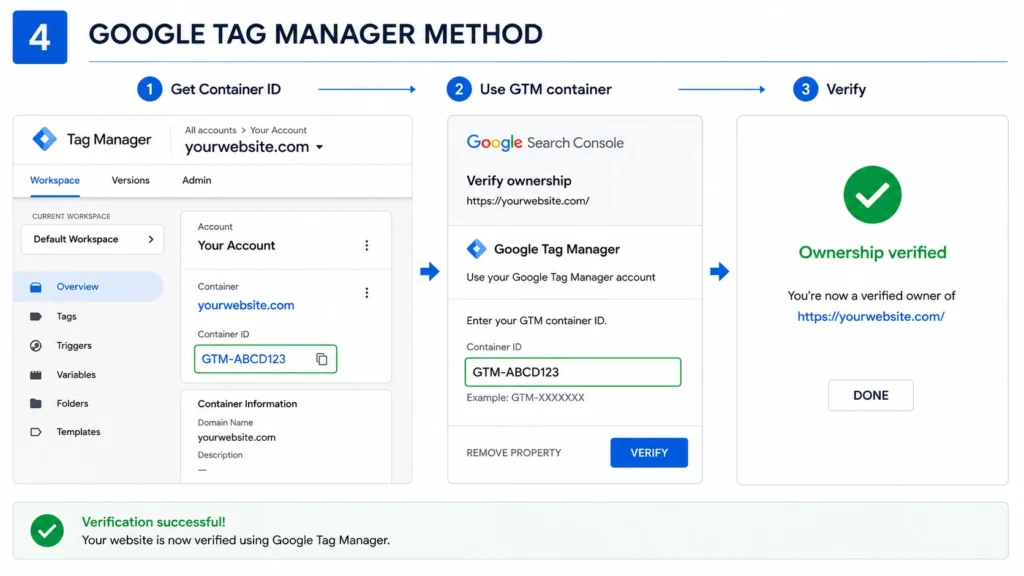Viewport: 1024px width, 576px height.
Task: Switch to the Workspace tab
Action: (x=55, y=180)
